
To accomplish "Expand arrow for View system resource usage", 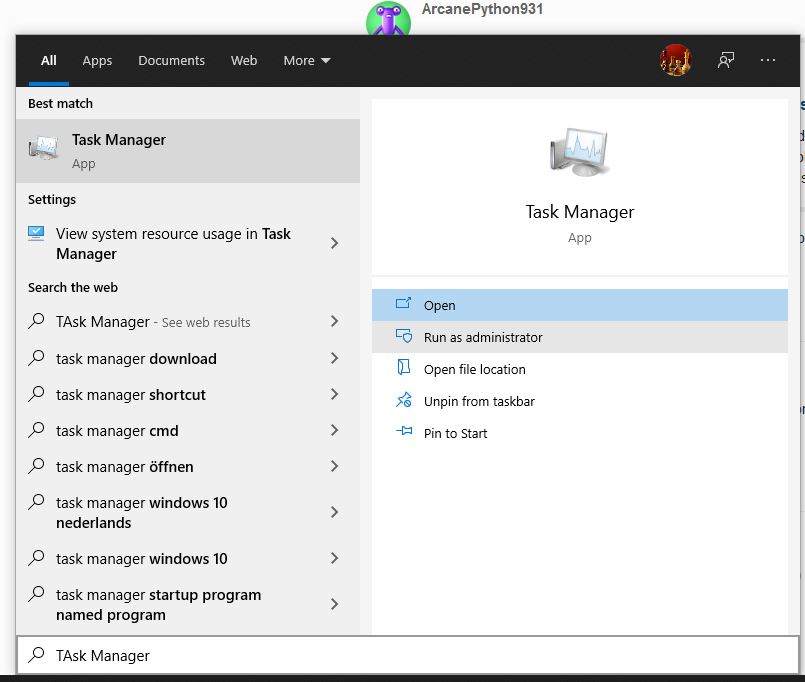I will coord(334,243).
